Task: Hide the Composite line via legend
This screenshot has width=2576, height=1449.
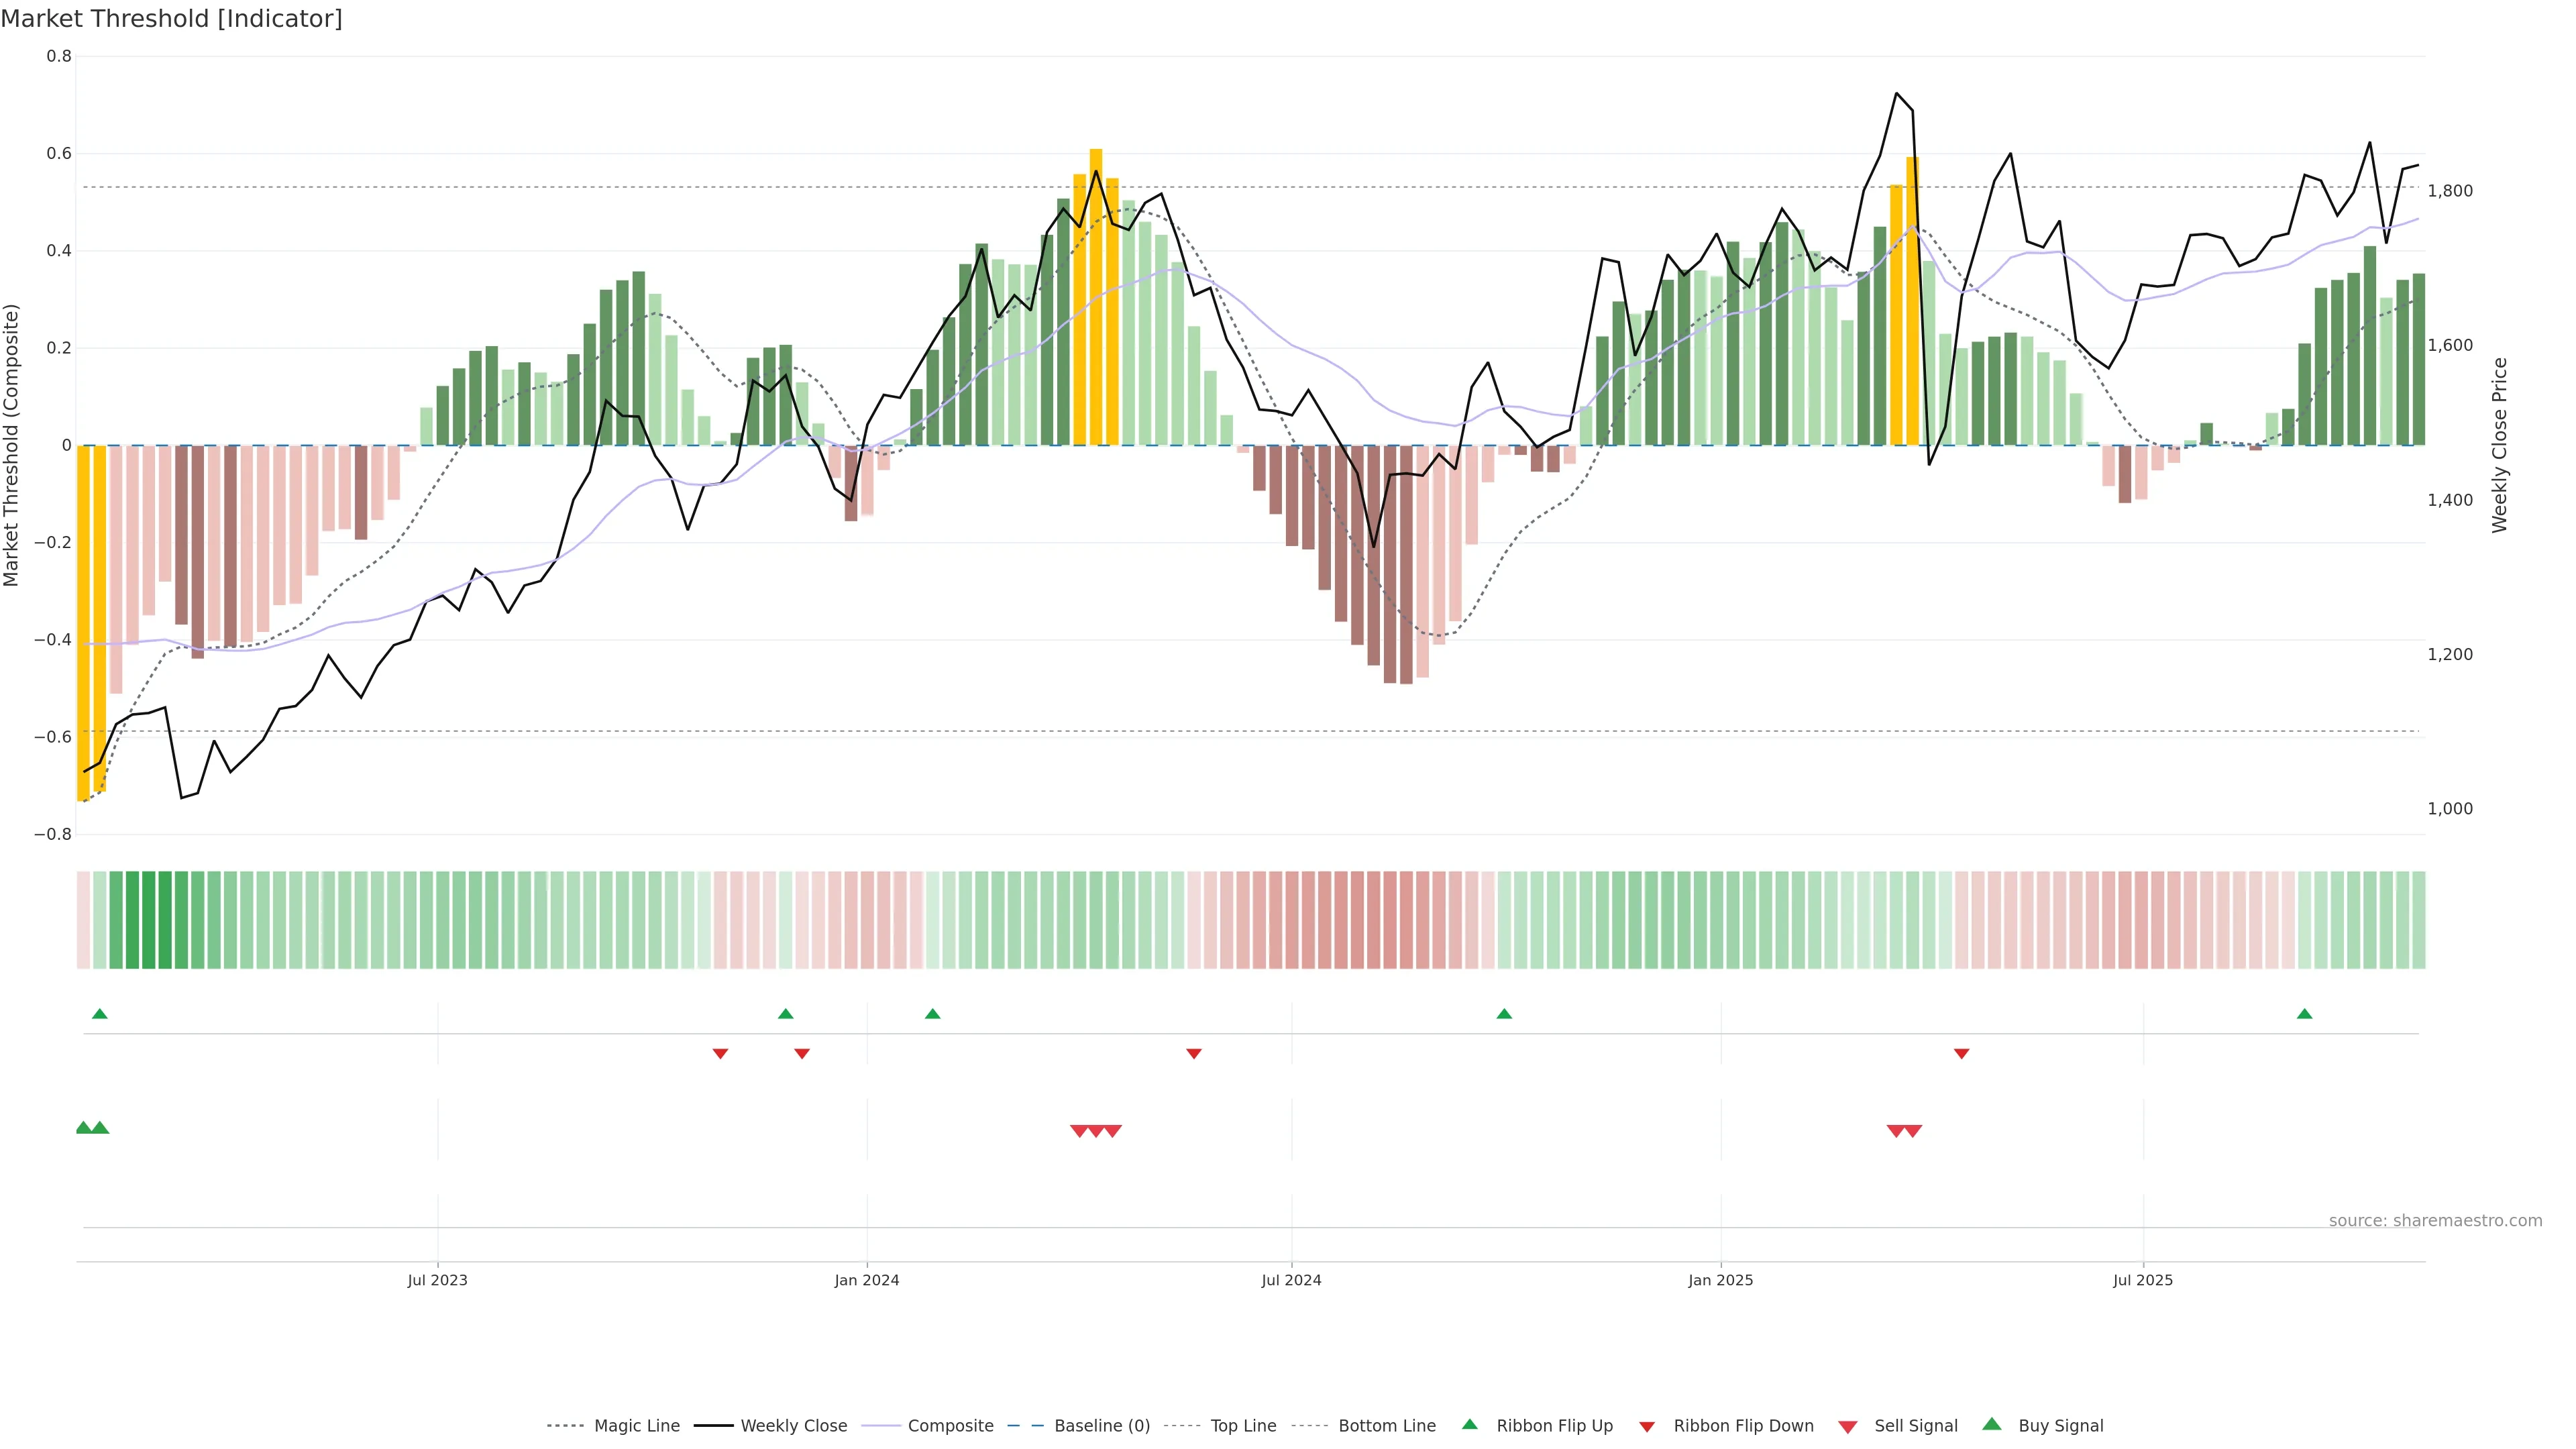Action: pos(950,1426)
